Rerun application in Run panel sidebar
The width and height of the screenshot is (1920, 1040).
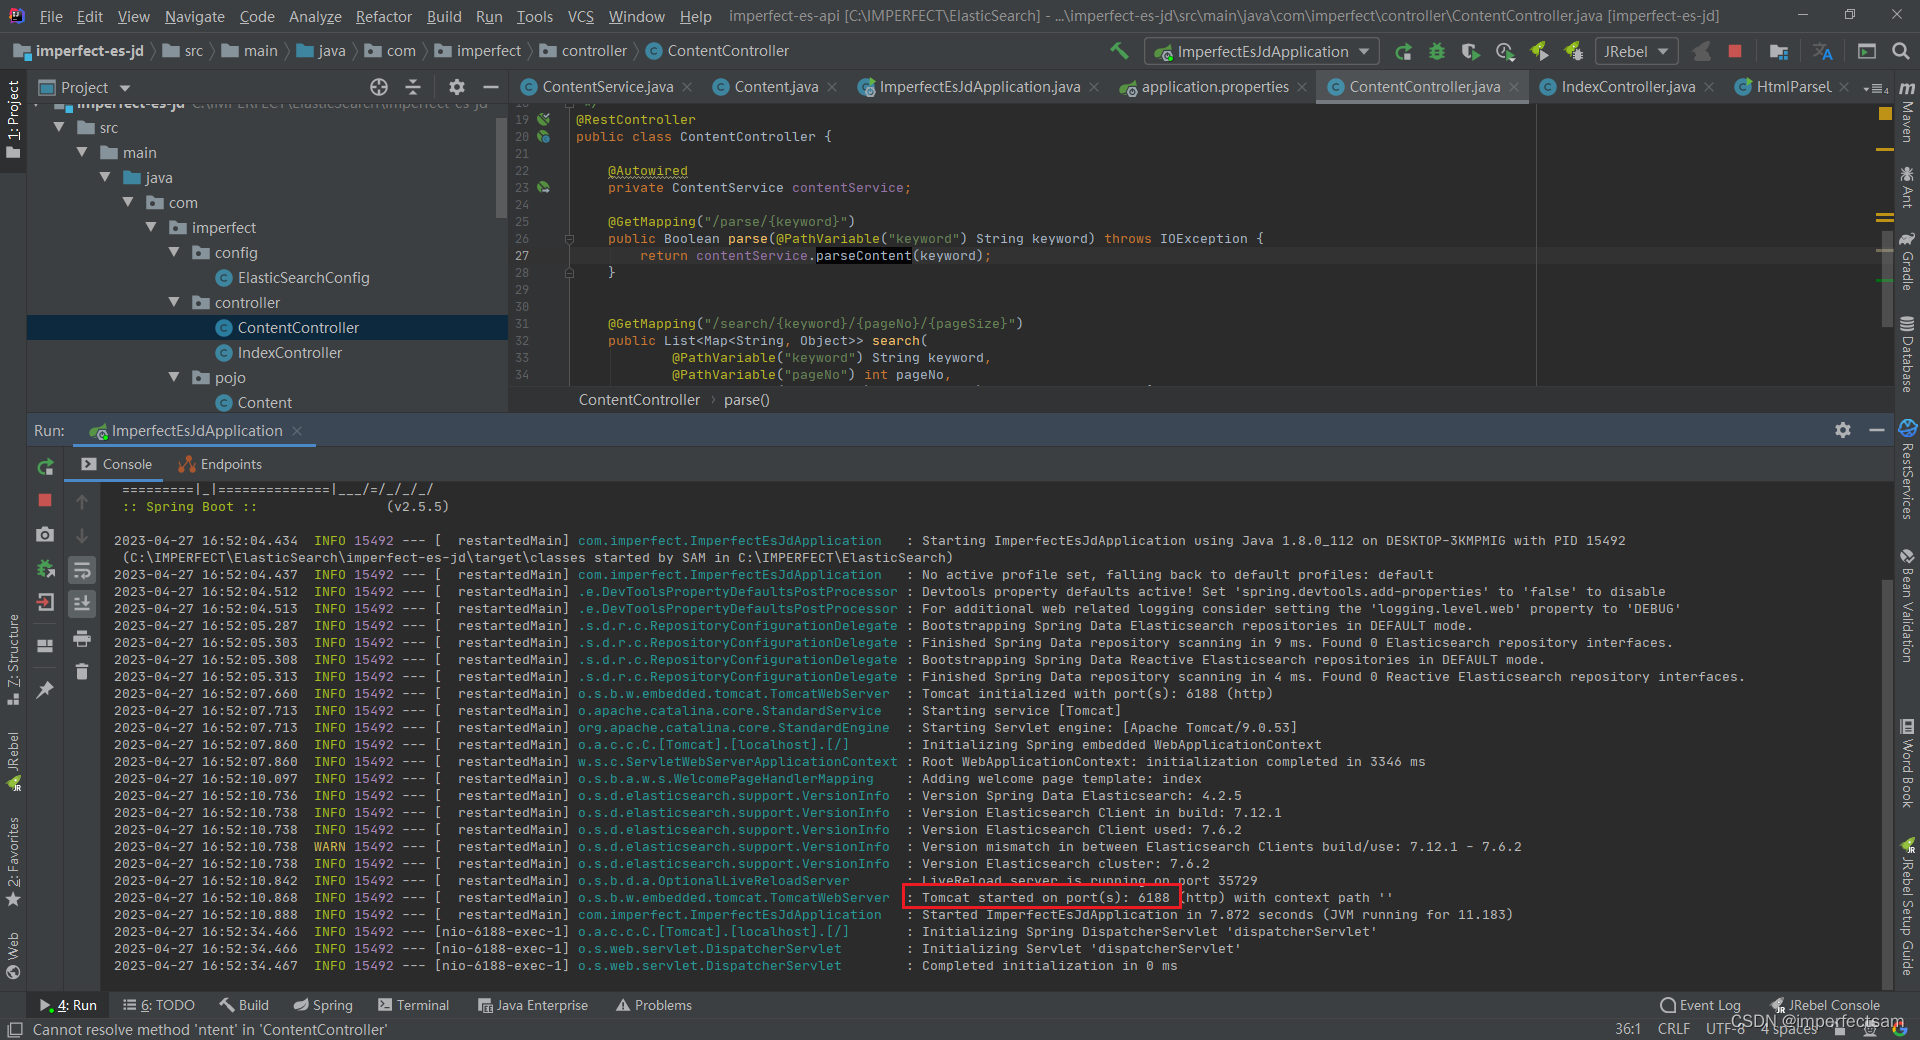[45, 467]
